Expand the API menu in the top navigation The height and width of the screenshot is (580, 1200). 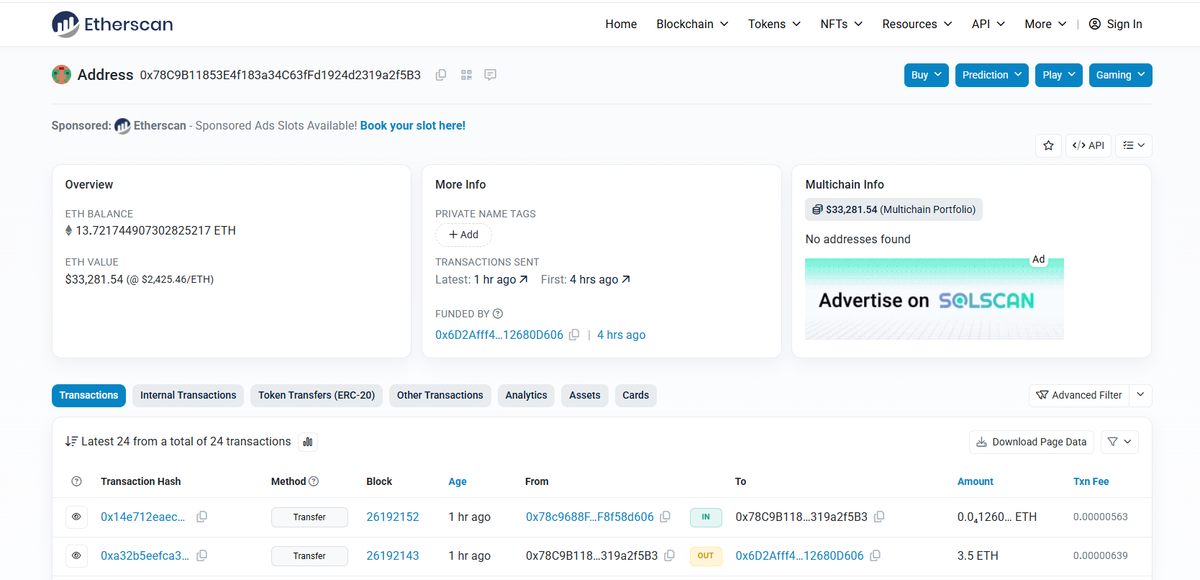point(988,24)
